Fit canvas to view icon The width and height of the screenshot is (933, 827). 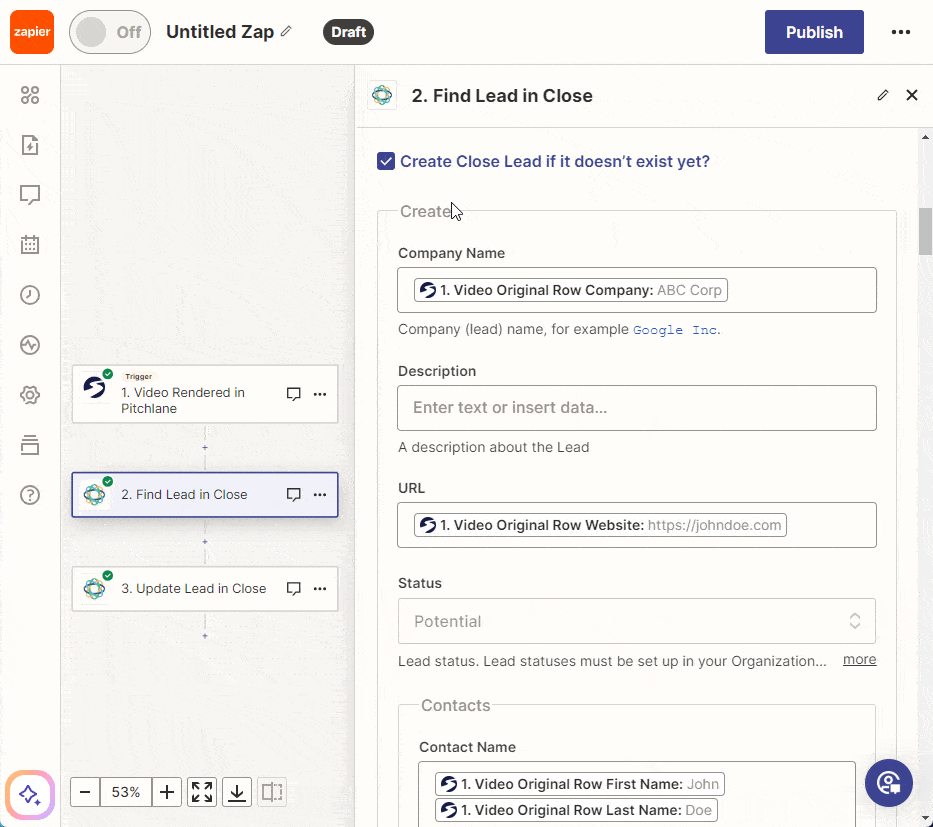click(x=202, y=792)
